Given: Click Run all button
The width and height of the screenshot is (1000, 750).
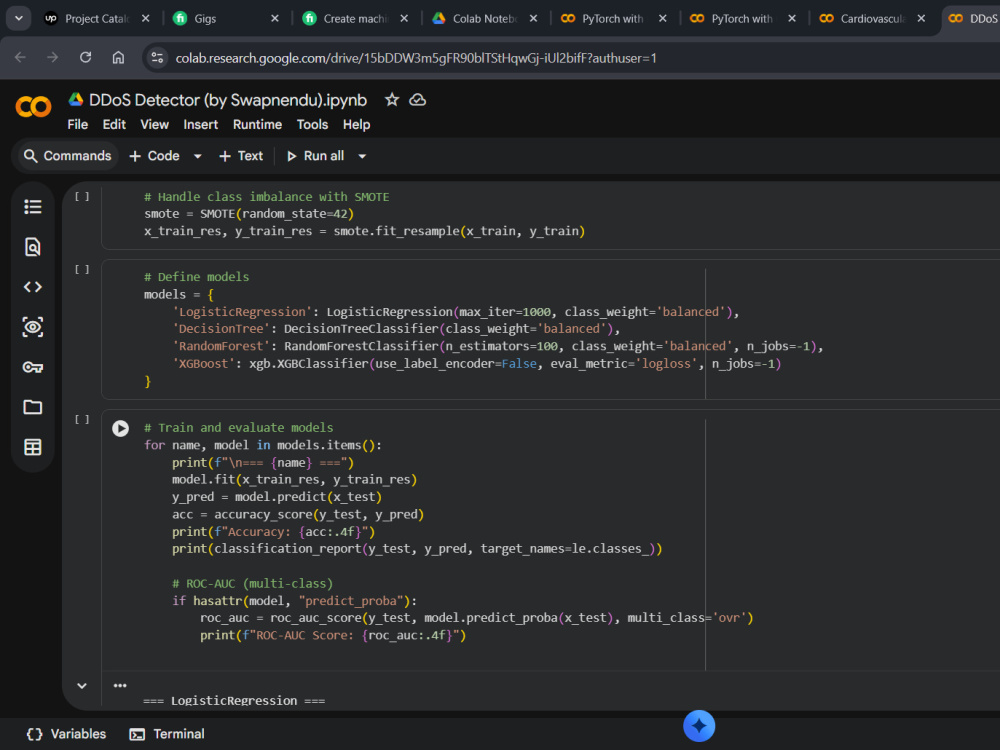Looking at the screenshot, I should coord(316,156).
